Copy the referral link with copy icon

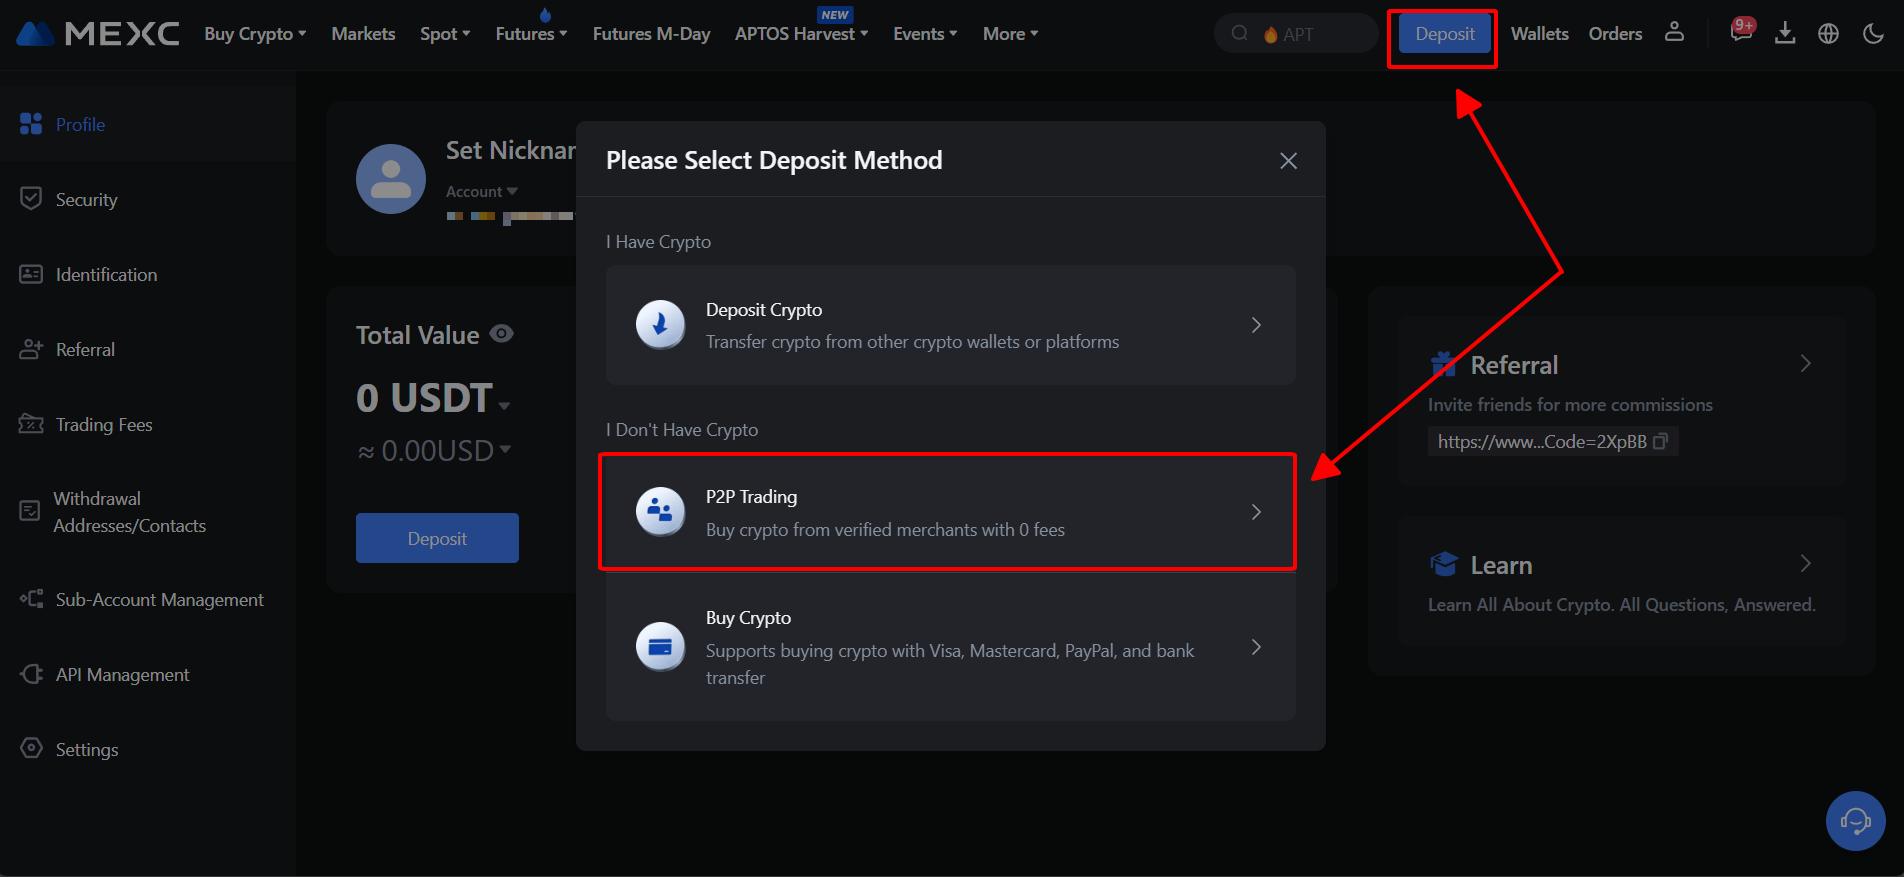[x=1660, y=441]
